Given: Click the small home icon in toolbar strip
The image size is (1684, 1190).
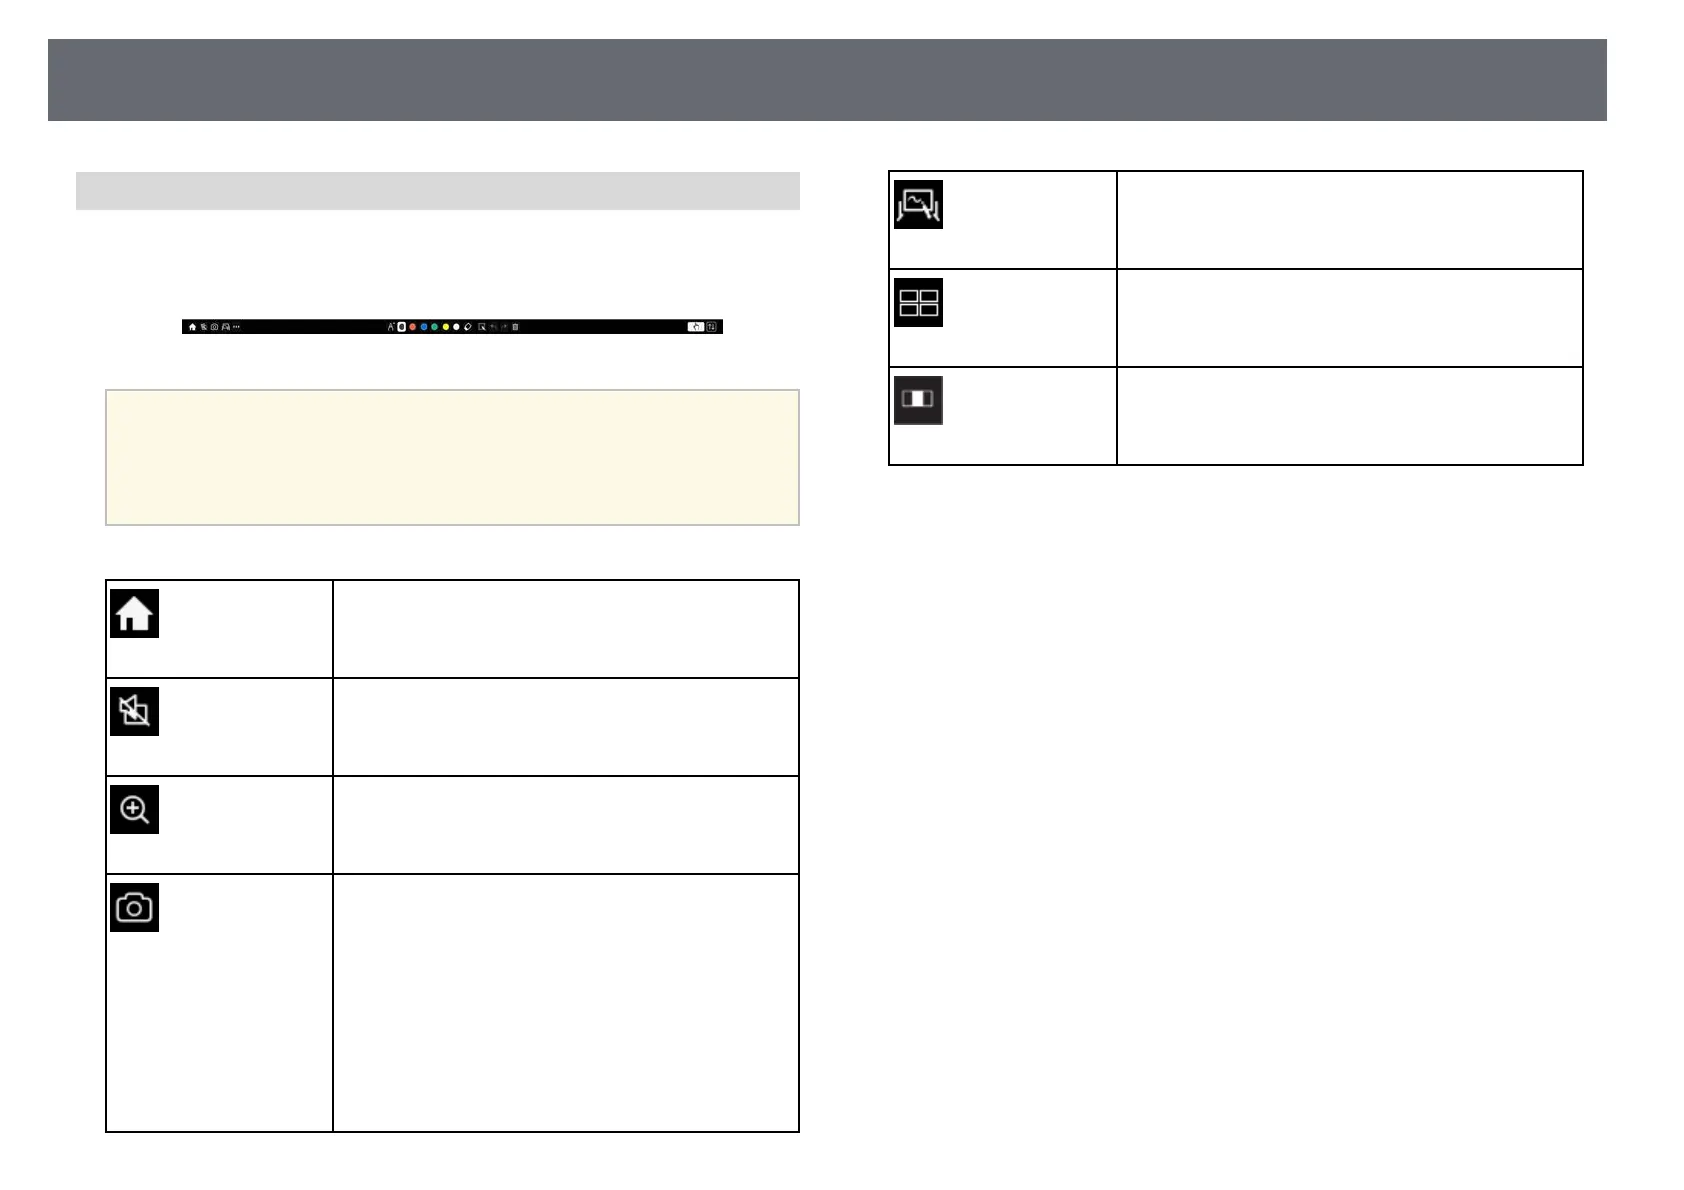Looking at the screenshot, I should (192, 327).
